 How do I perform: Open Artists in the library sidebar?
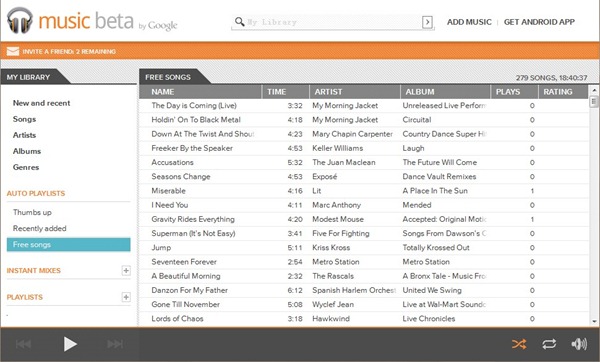click(x=24, y=135)
